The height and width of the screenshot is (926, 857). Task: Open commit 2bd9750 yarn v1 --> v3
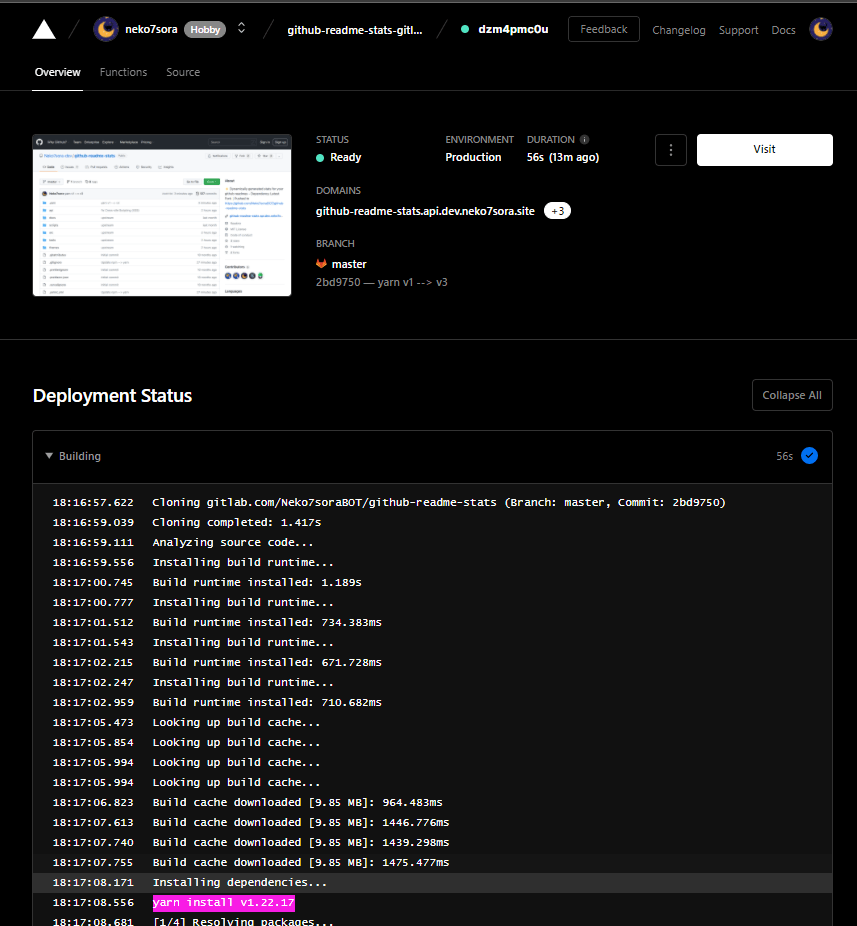(382, 282)
